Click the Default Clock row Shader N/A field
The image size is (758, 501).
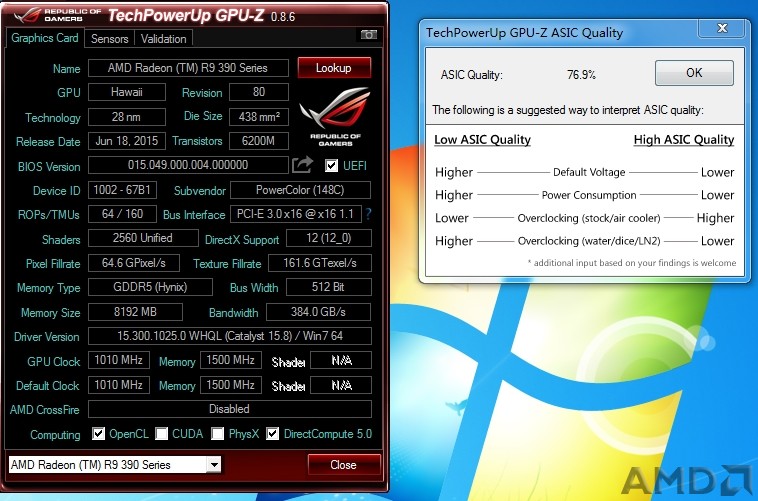[x=341, y=385]
